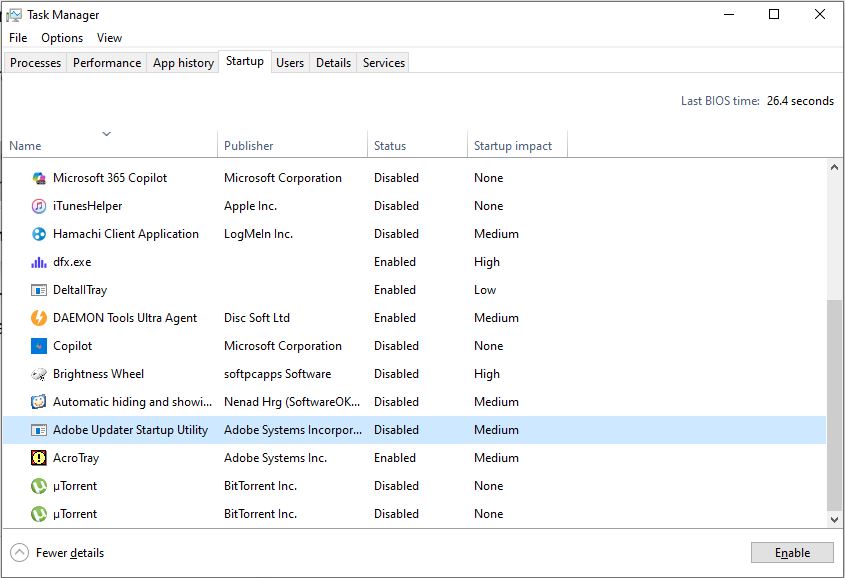Sort by the Startup impact column header

517,145
